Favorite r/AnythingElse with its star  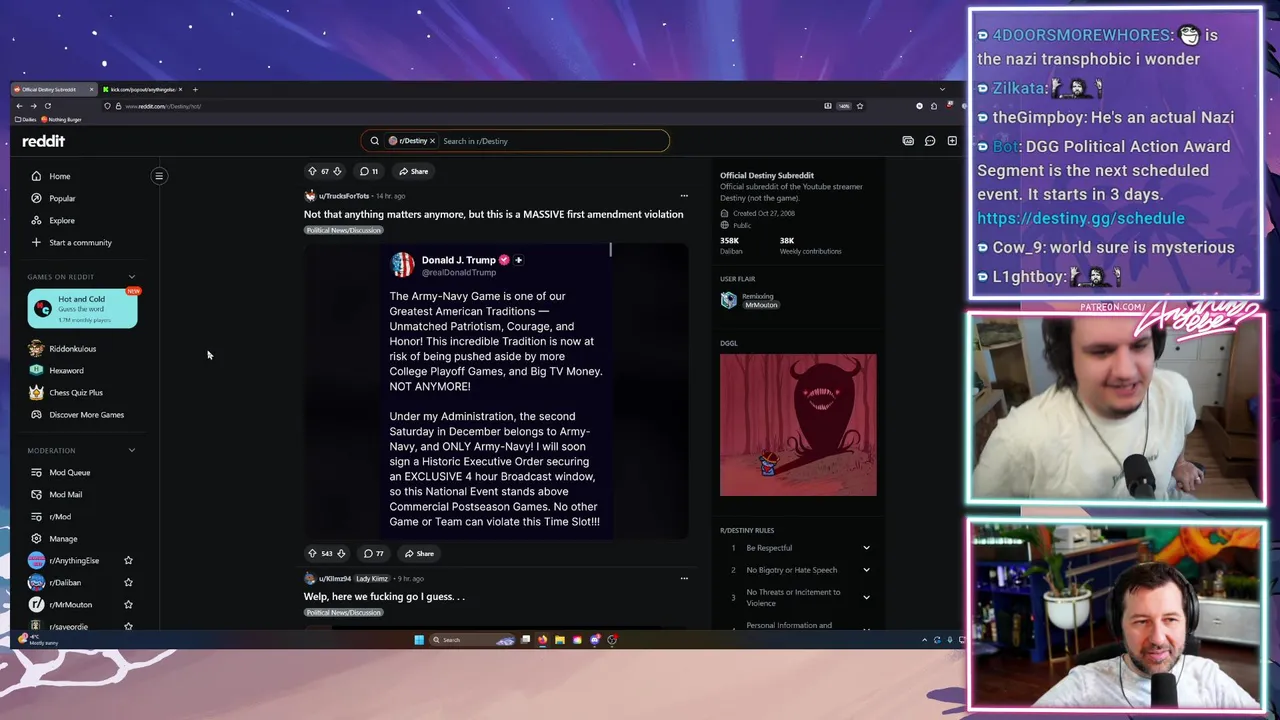tap(128, 561)
